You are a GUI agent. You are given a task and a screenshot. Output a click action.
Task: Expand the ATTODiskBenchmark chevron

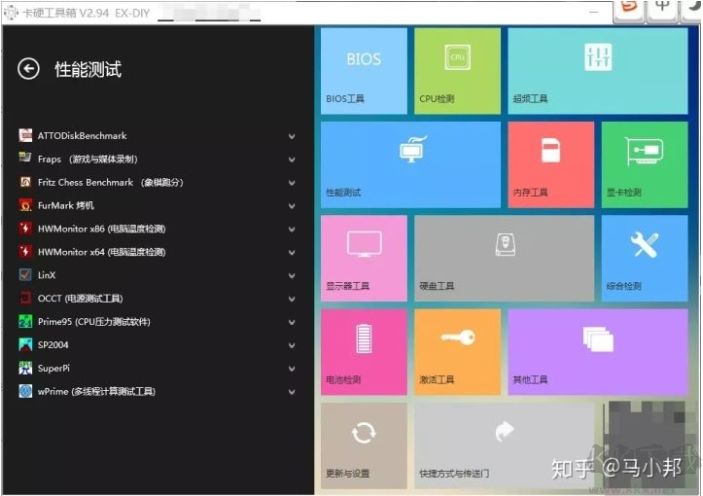click(292, 136)
